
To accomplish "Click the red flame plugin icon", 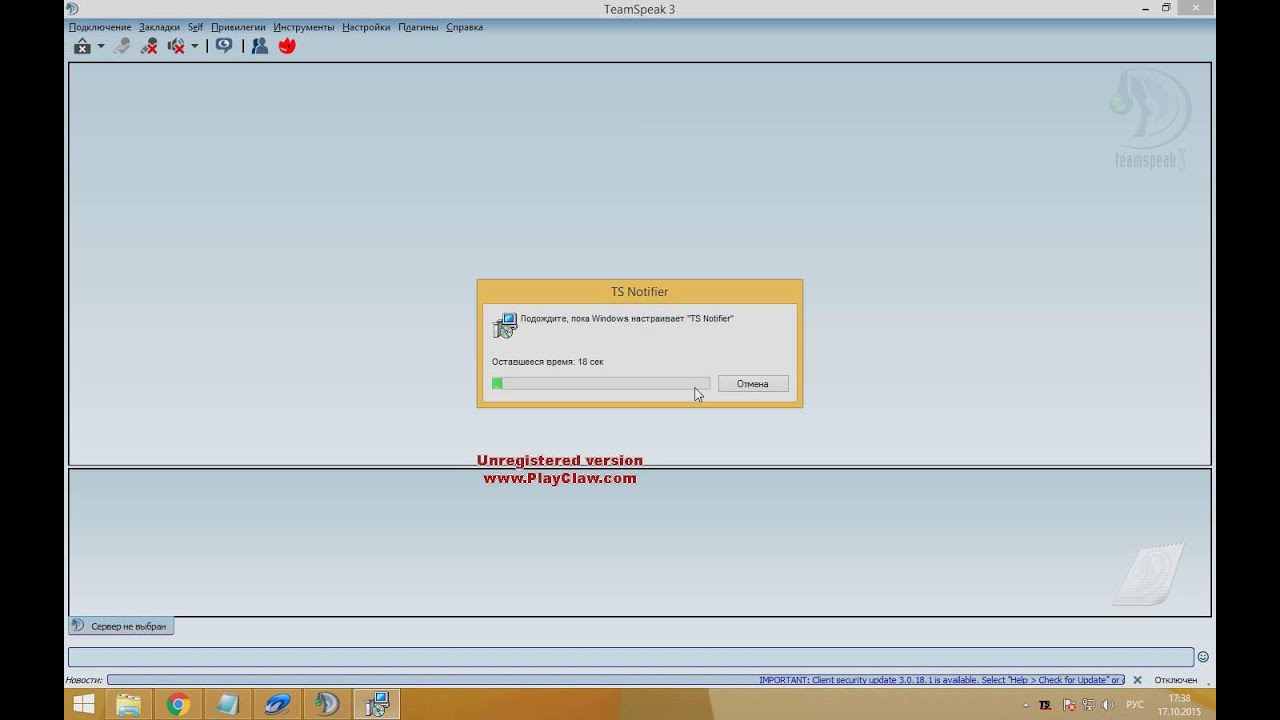I will [287, 46].
